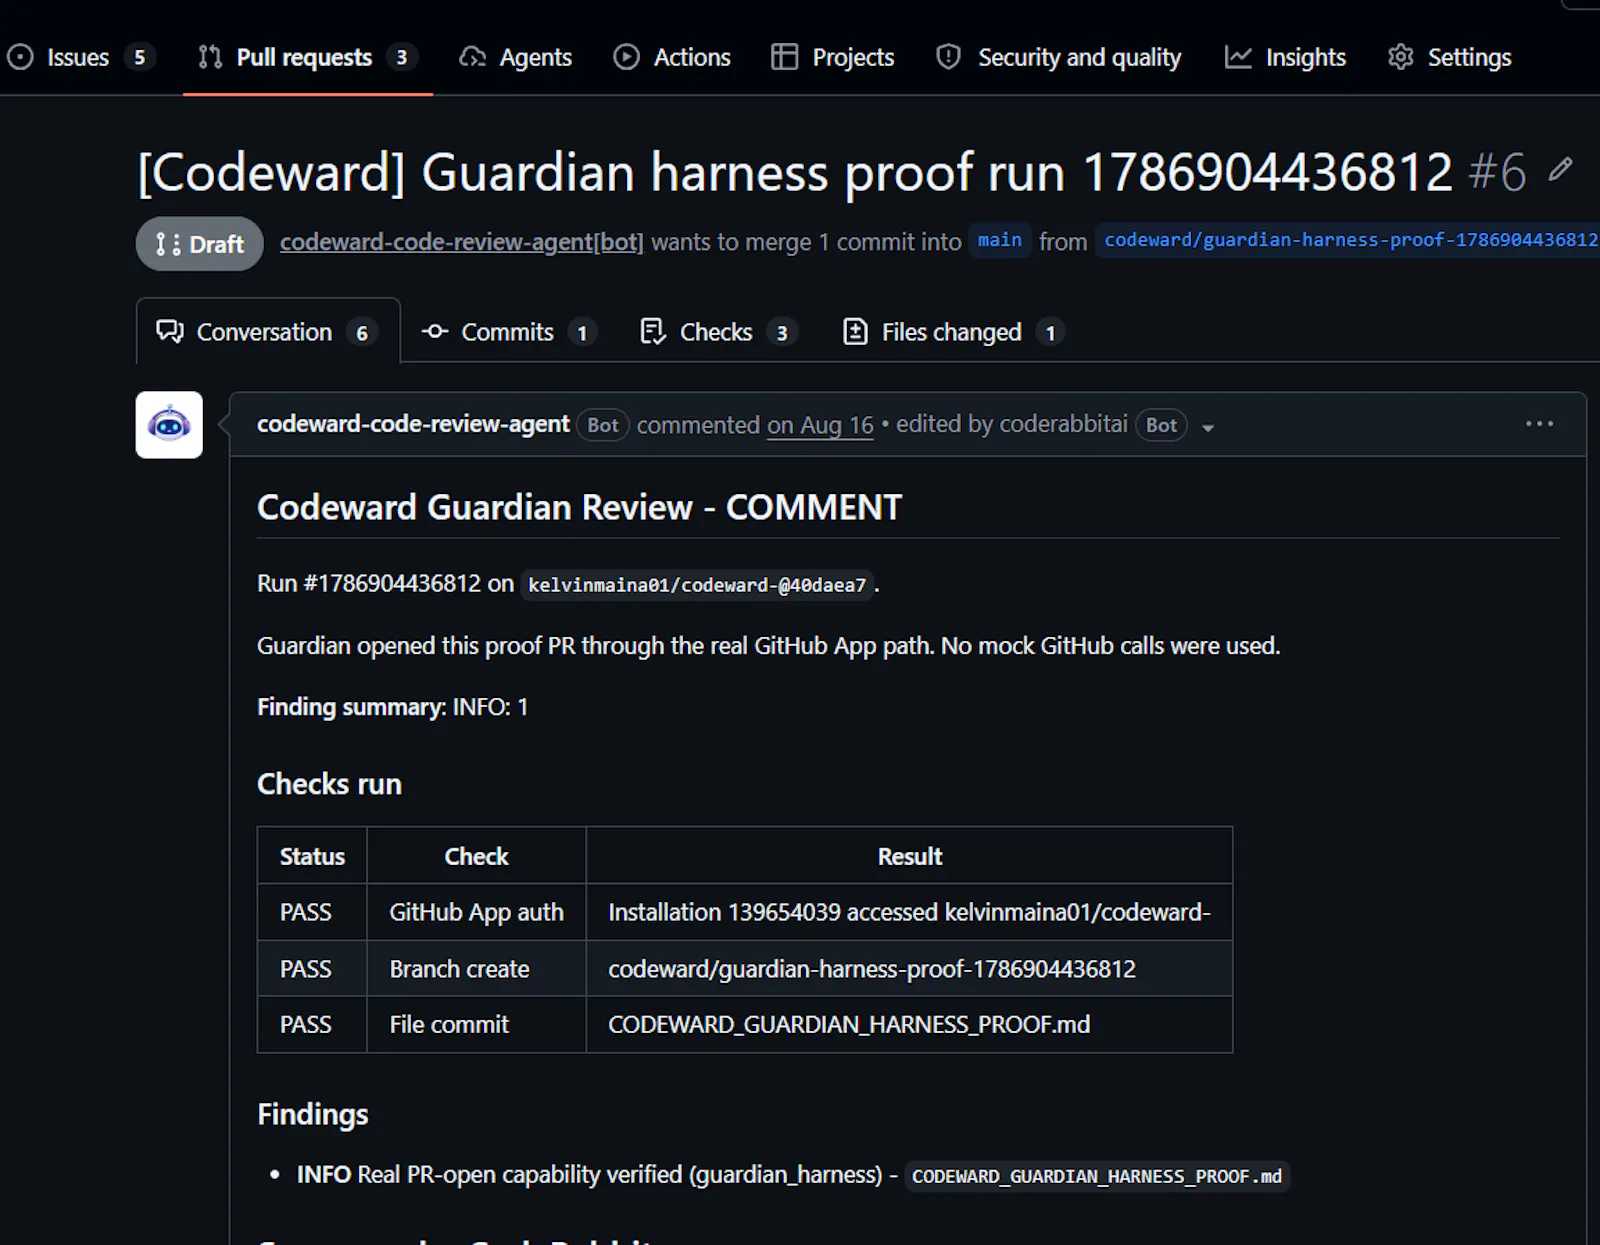The height and width of the screenshot is (1245, 1600).
Task: Click the kelvinmaina01/codeward-@40daea7 code label
Action: pyautogui.click(x=697, y=585)
